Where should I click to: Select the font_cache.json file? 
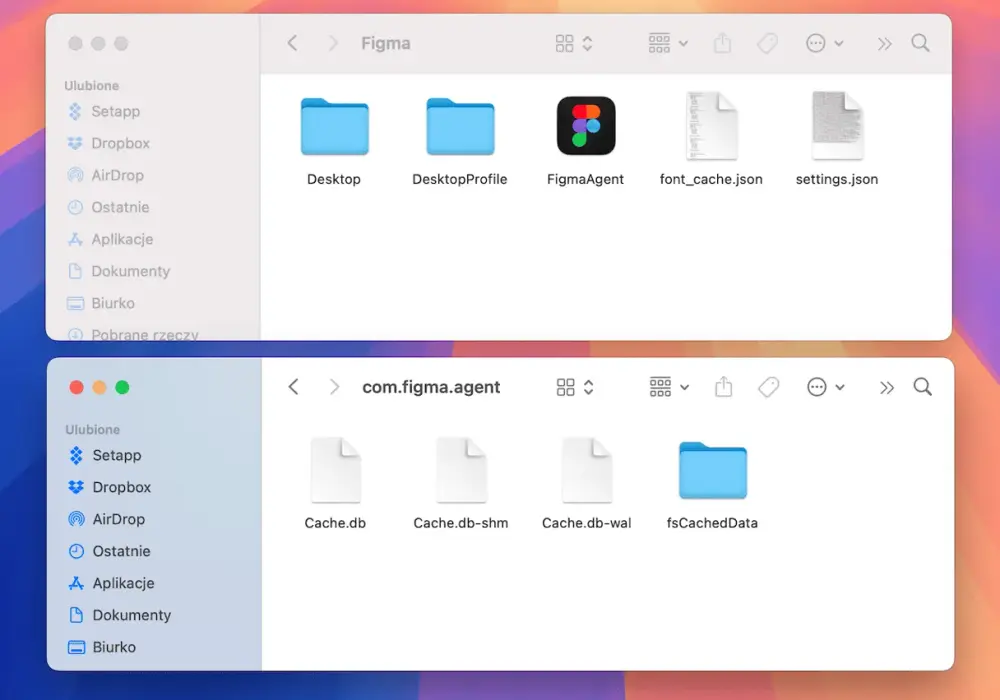[711, 126]
